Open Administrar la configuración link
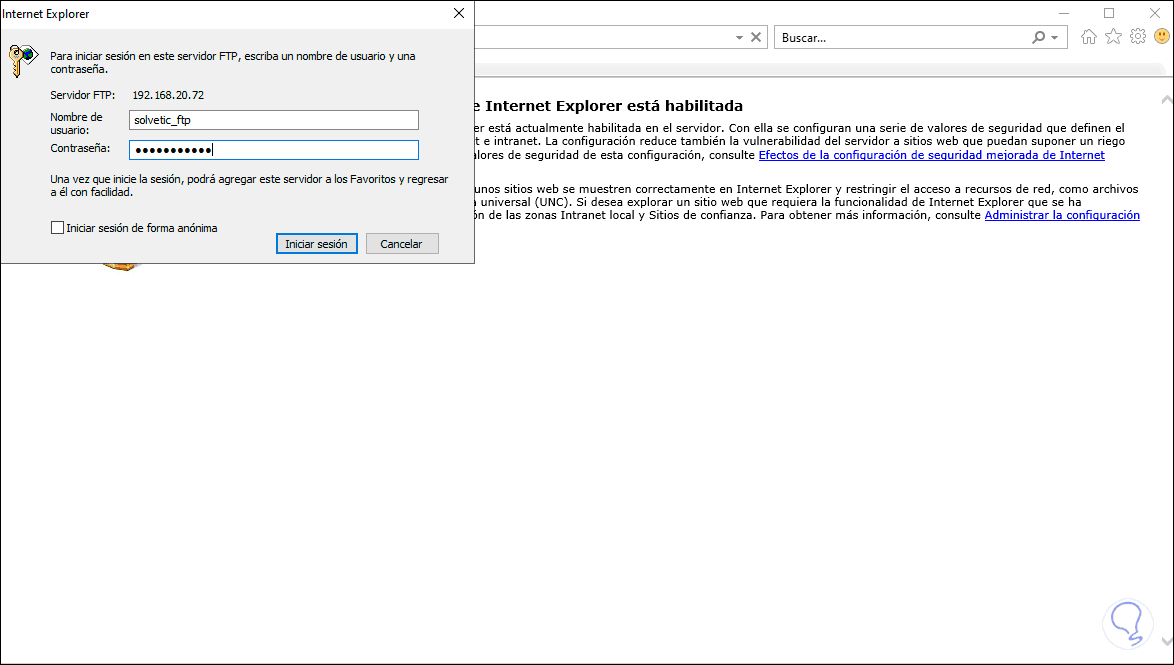The image size is (1174, 665). point(1062,215)
